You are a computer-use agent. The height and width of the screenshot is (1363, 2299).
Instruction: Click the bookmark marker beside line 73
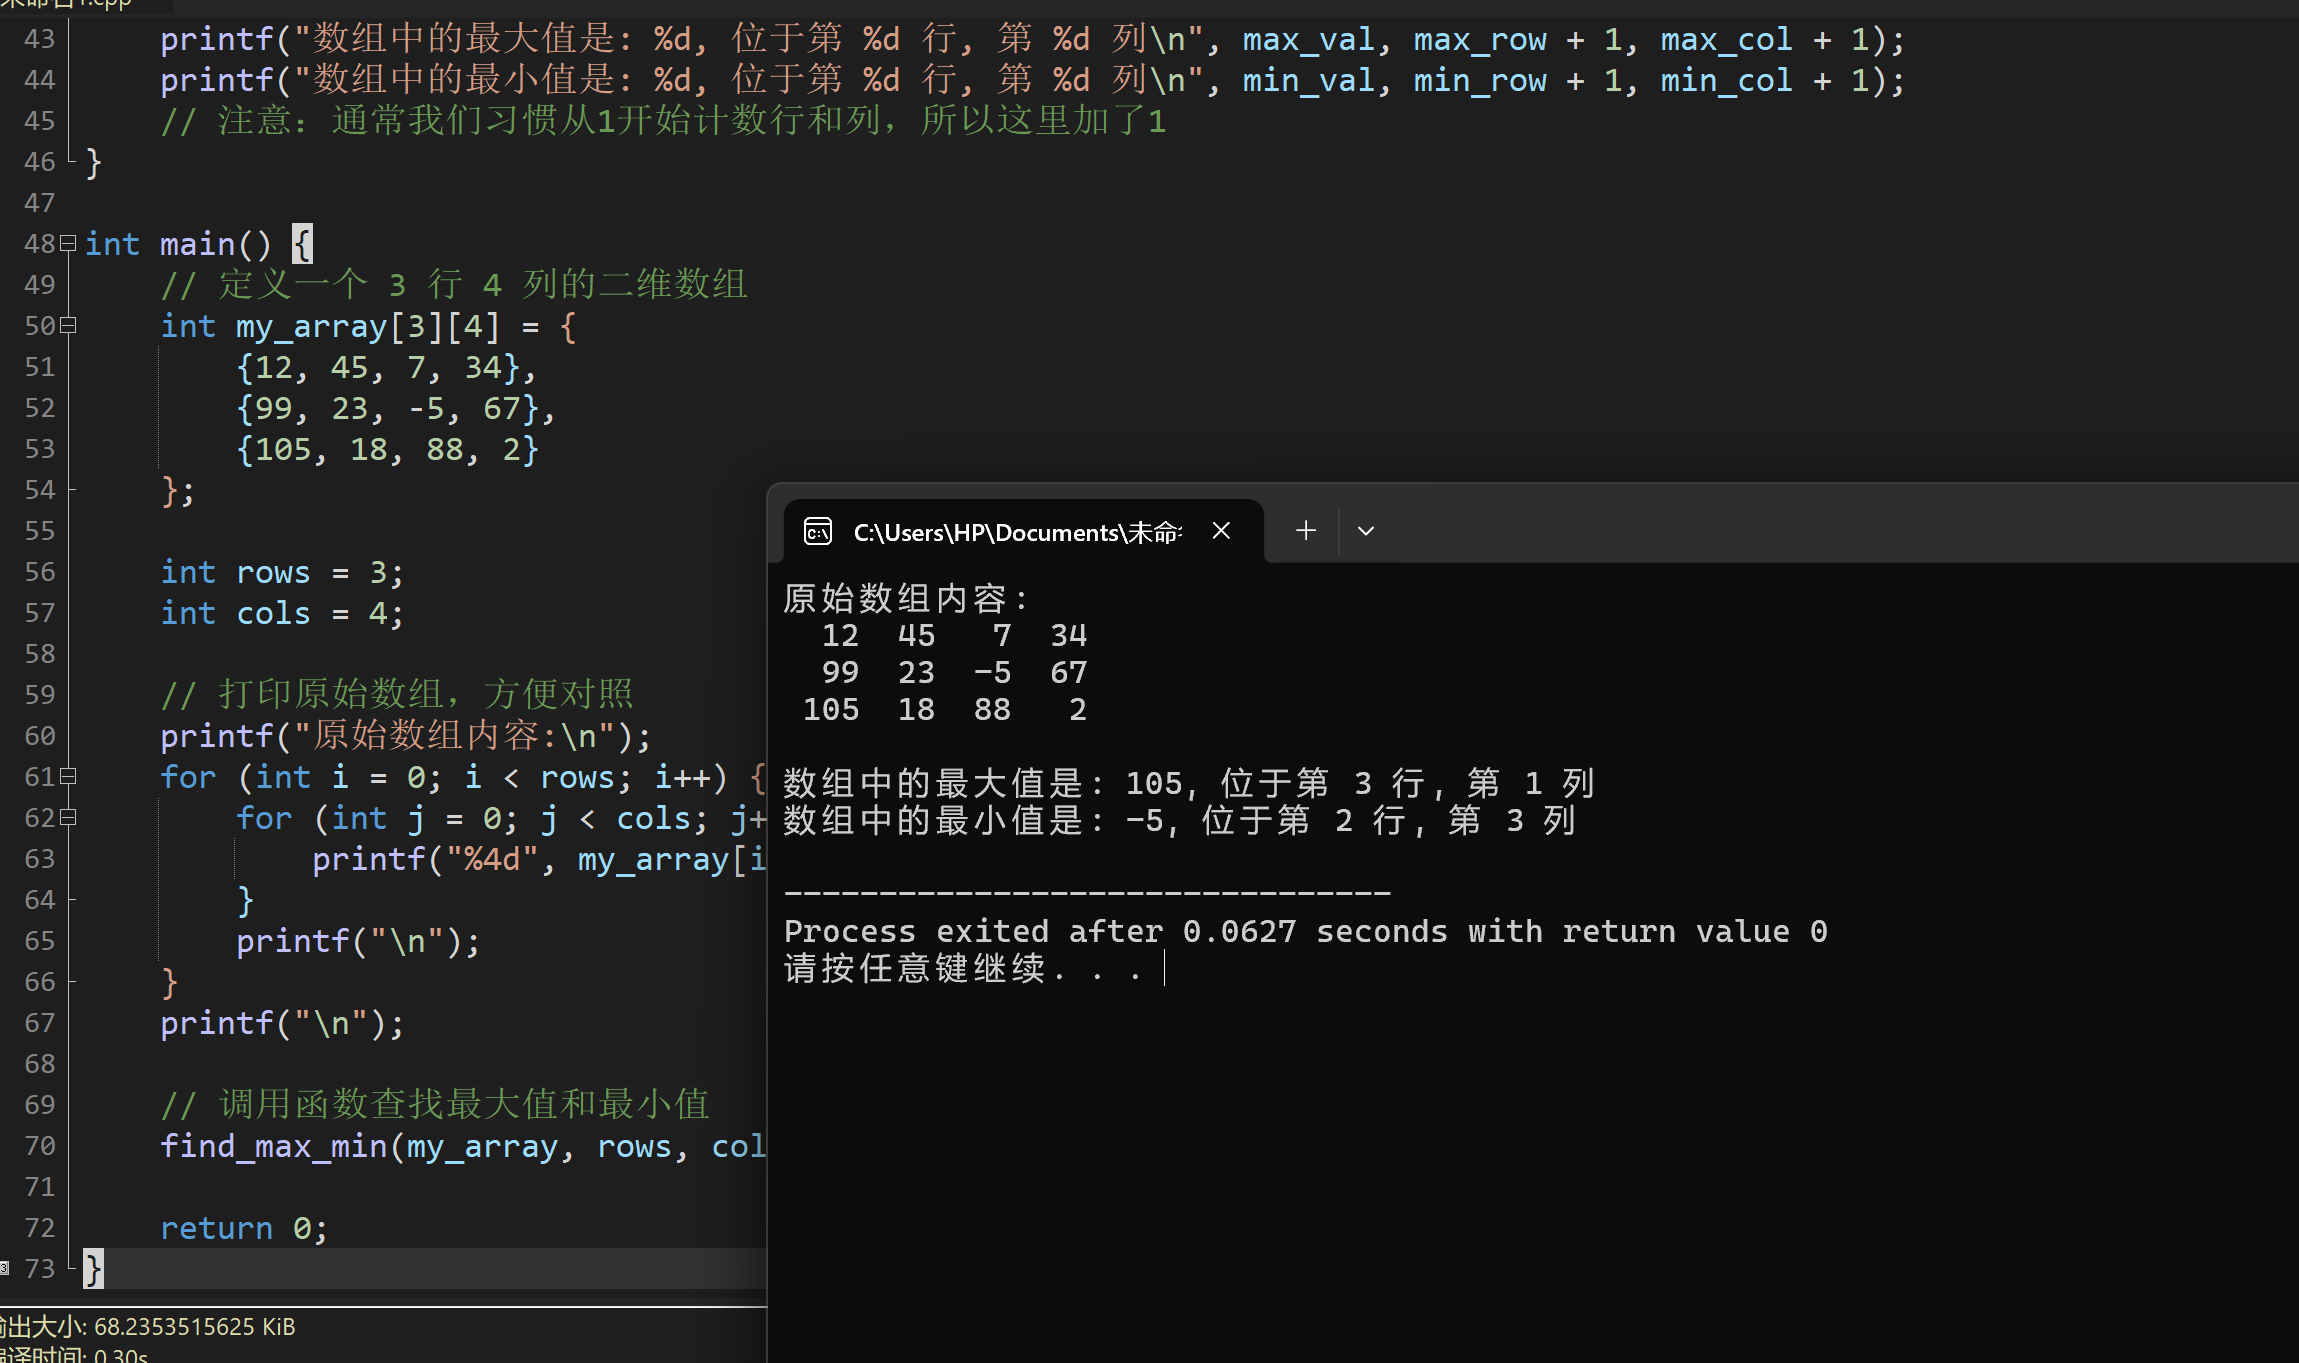[4, 1268]
